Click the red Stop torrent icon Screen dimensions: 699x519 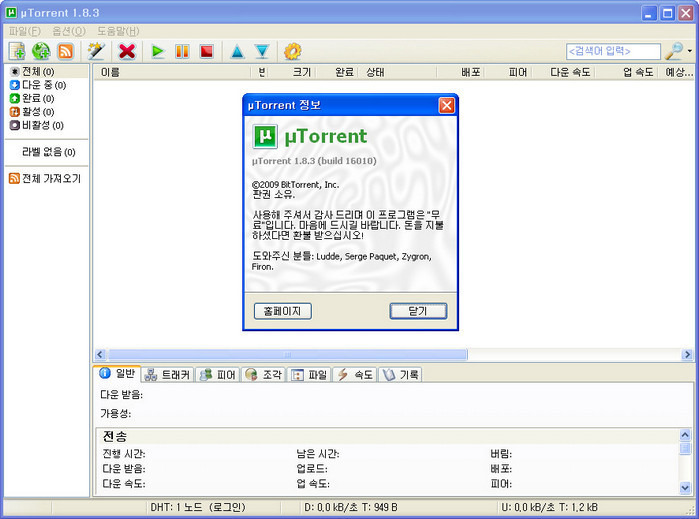click(x=206, y=51)
